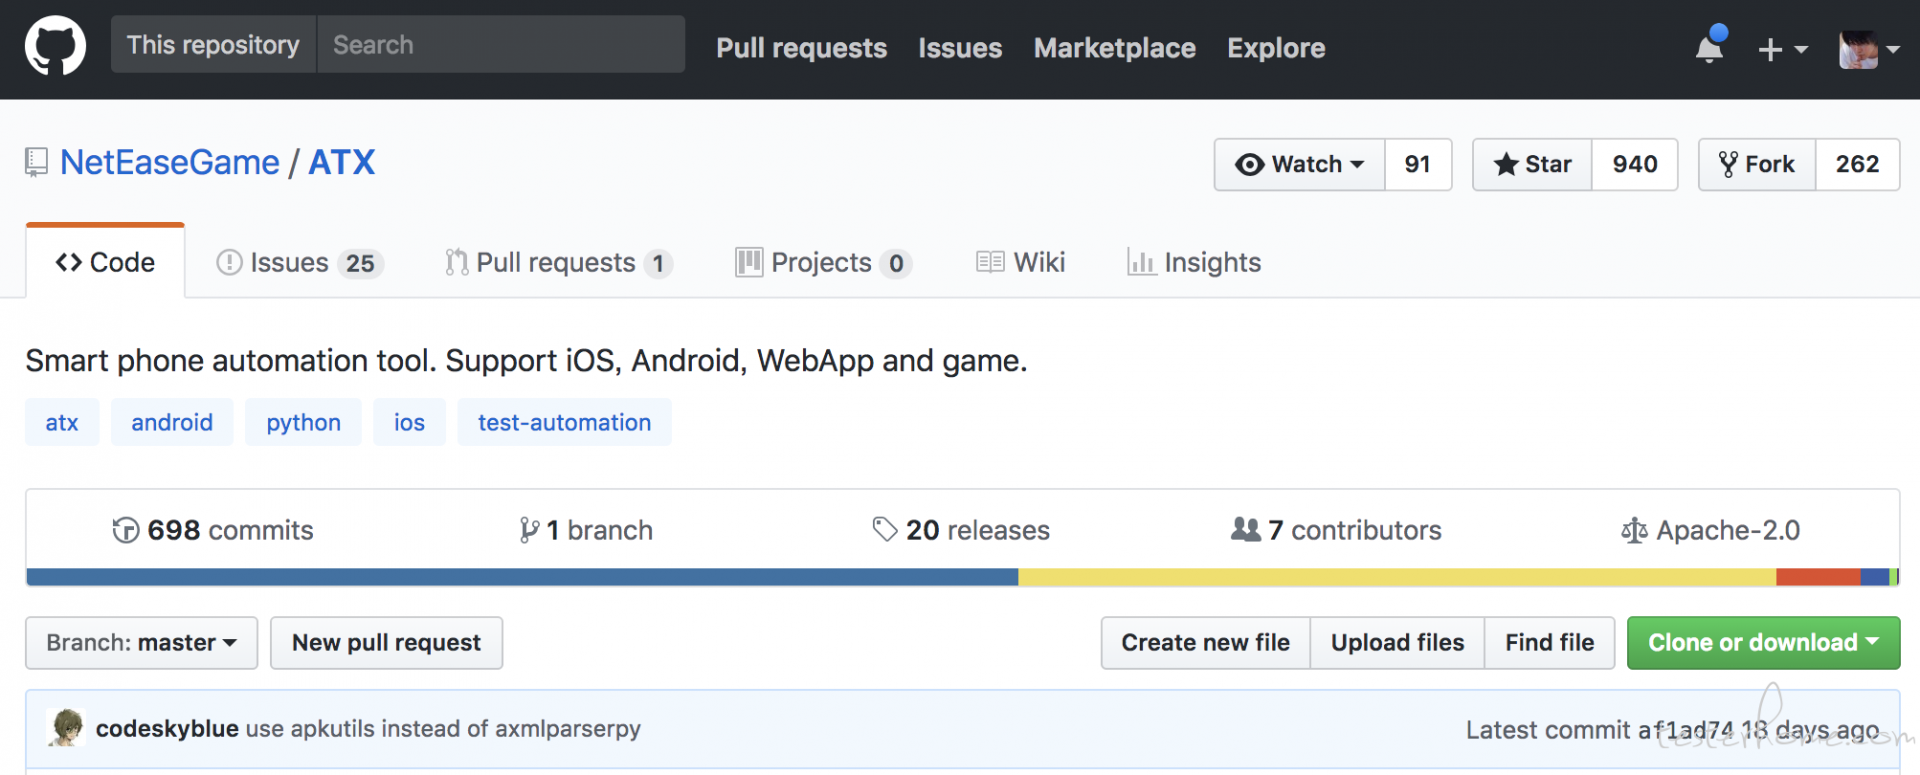Open the Insights tab

coord(1194,262)
